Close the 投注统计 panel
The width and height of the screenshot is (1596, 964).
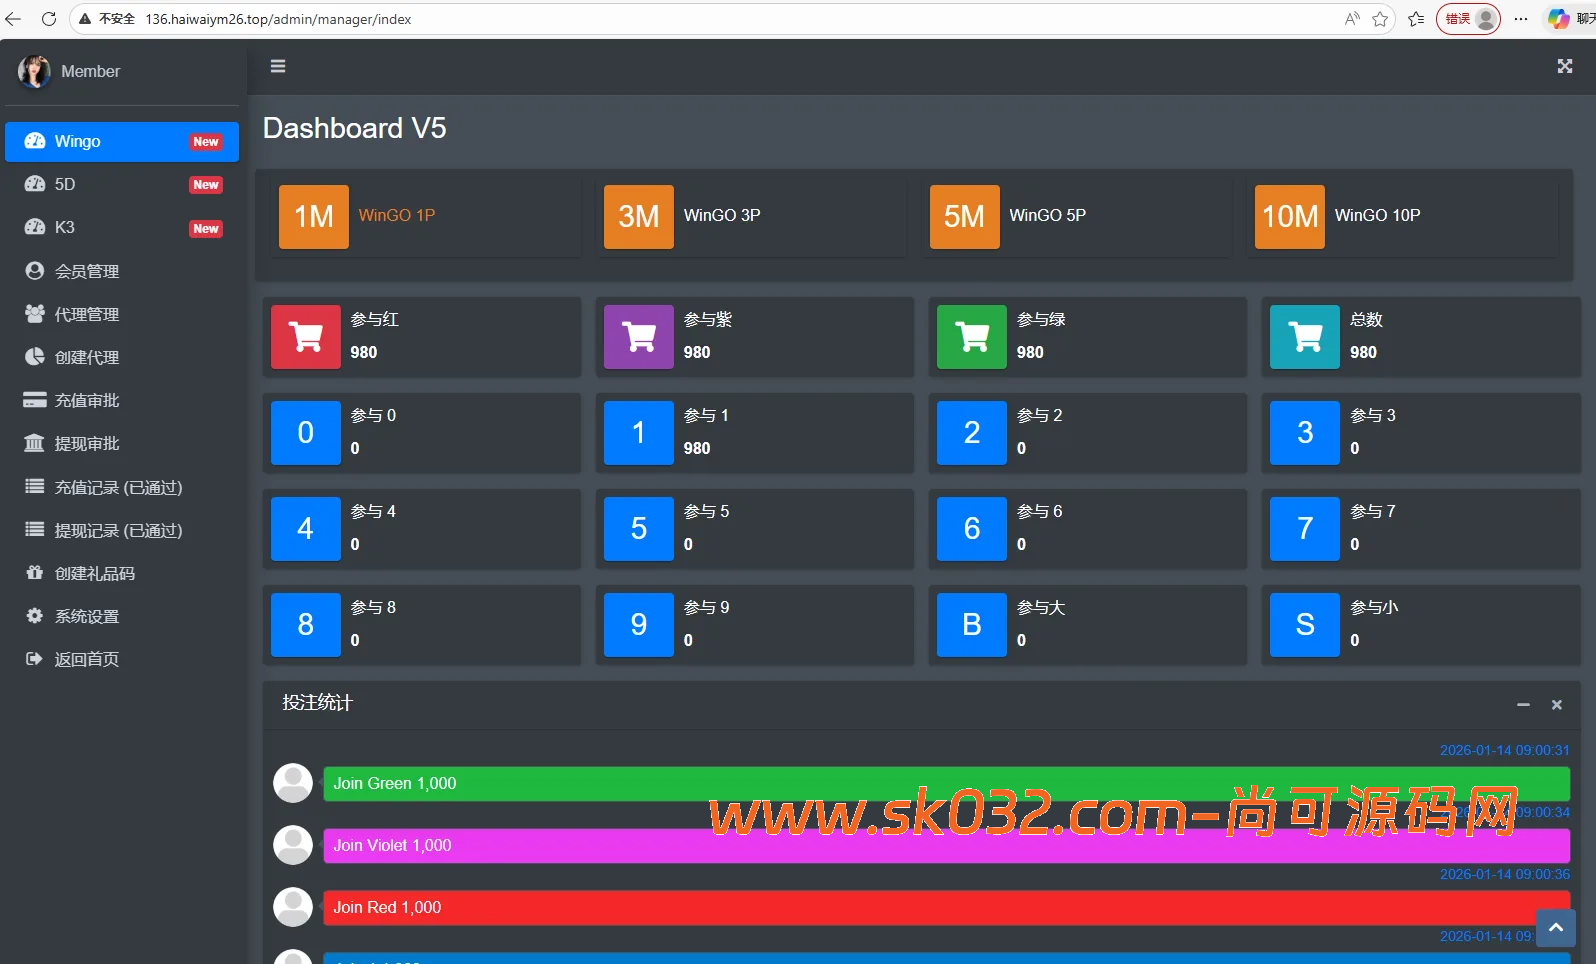coord(1556,705)
